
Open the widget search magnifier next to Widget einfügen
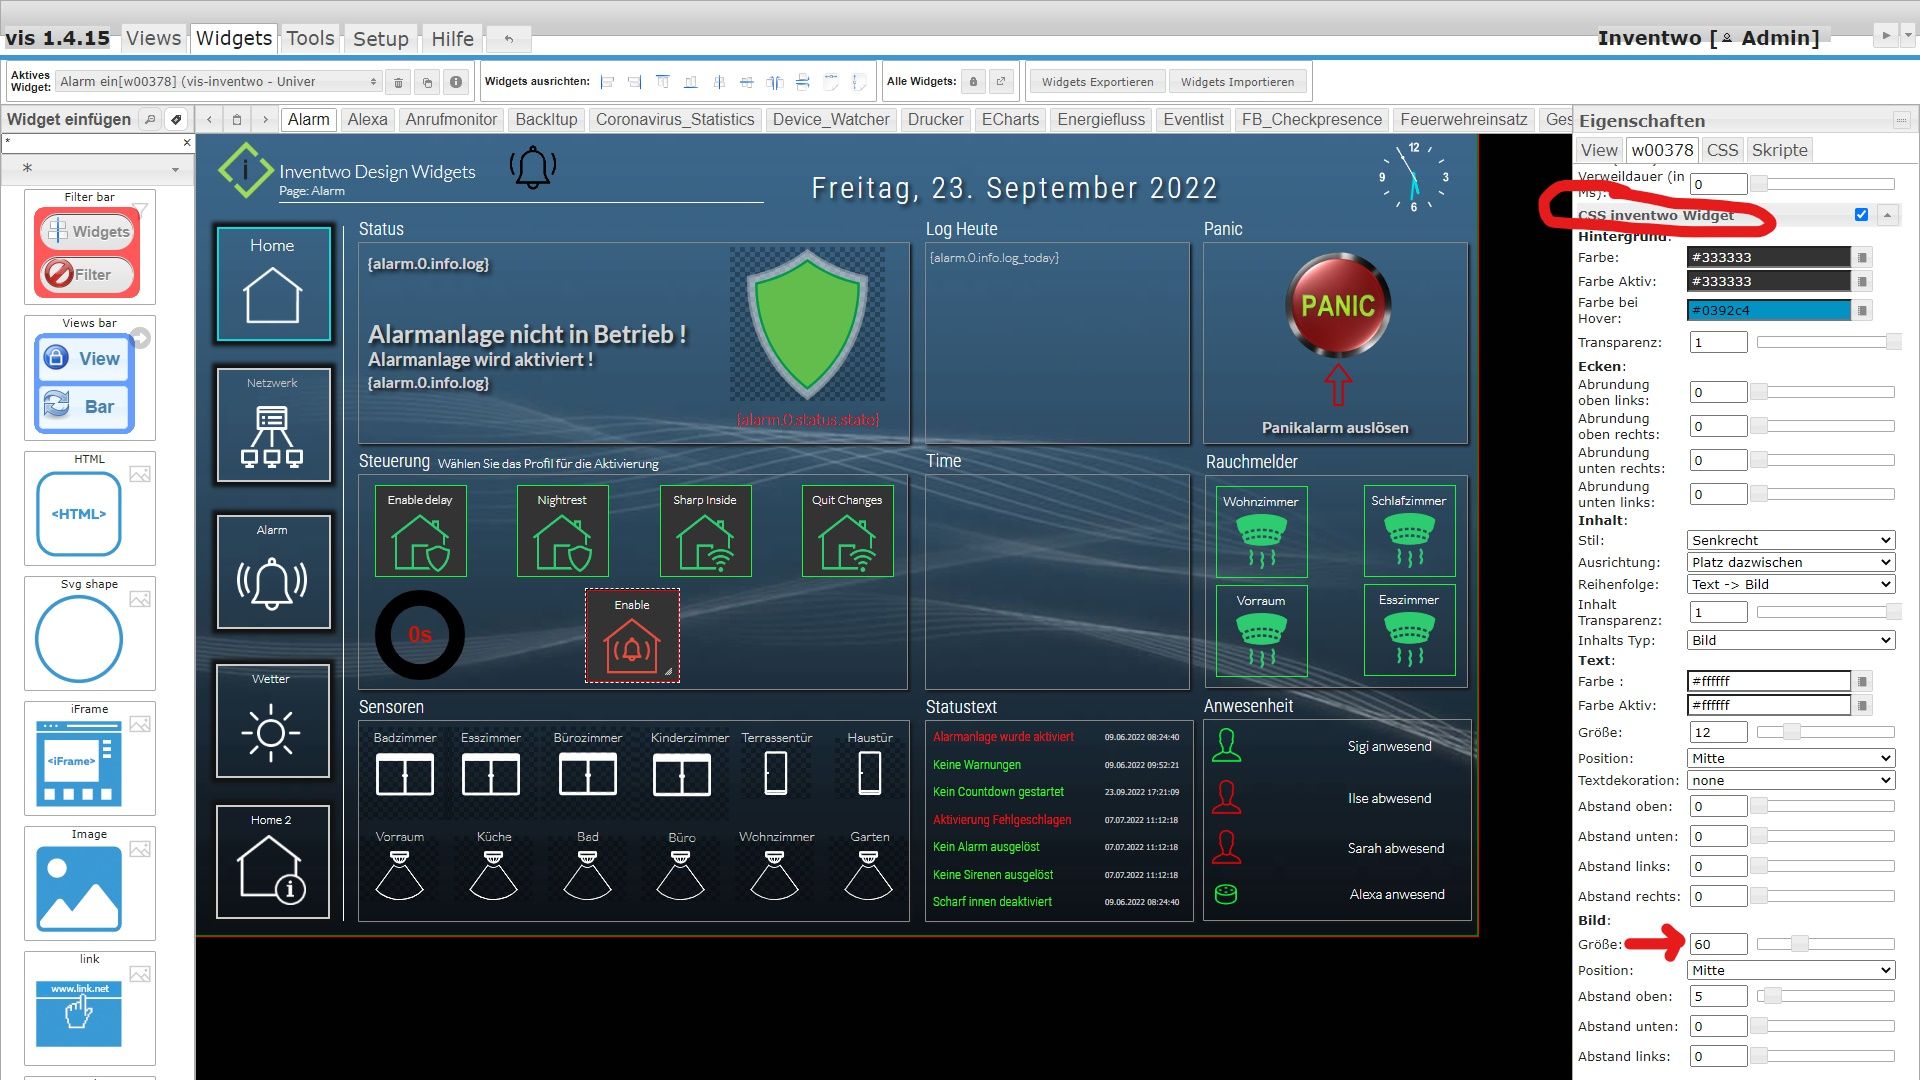[x=150, y=119]
